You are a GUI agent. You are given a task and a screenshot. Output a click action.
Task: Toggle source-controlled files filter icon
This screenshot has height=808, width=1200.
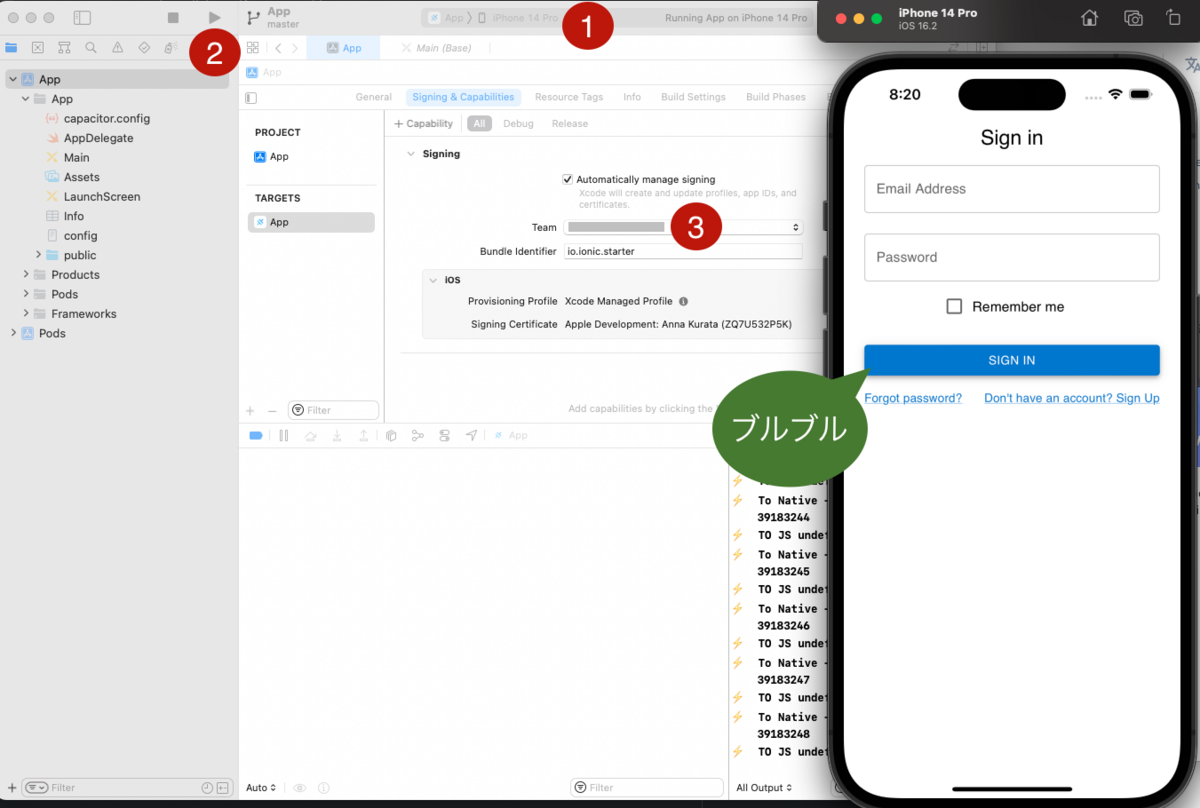tap(224, 788)
